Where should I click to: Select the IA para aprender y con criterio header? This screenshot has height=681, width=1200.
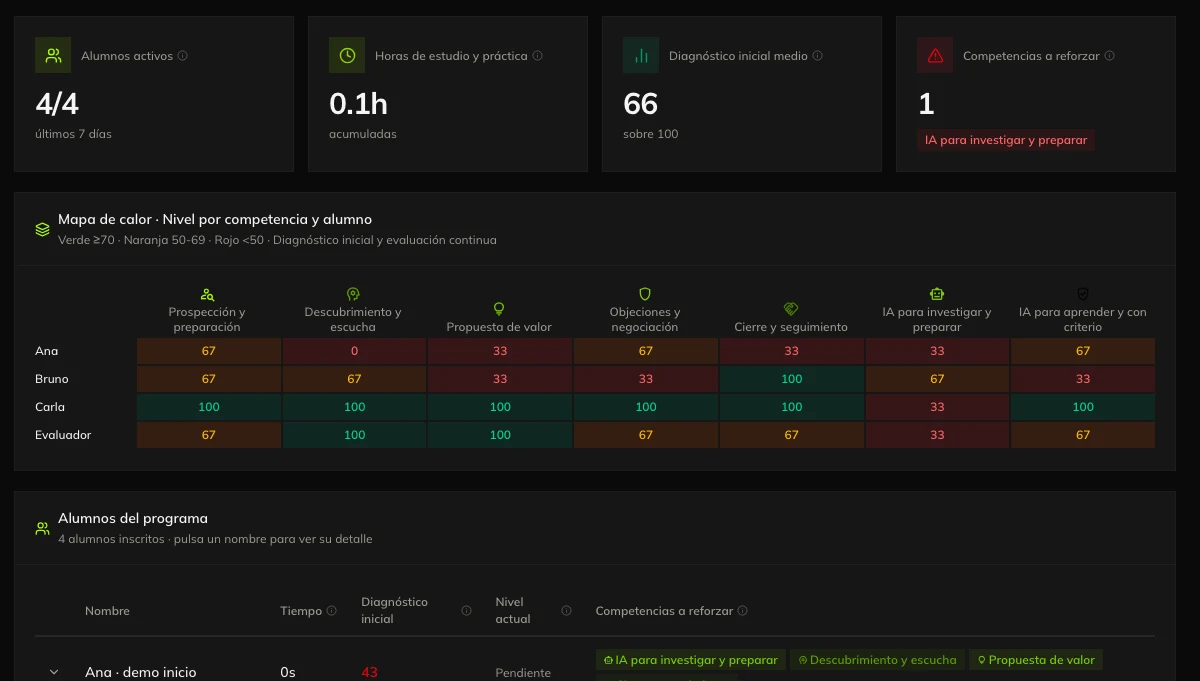point(1083,319)
